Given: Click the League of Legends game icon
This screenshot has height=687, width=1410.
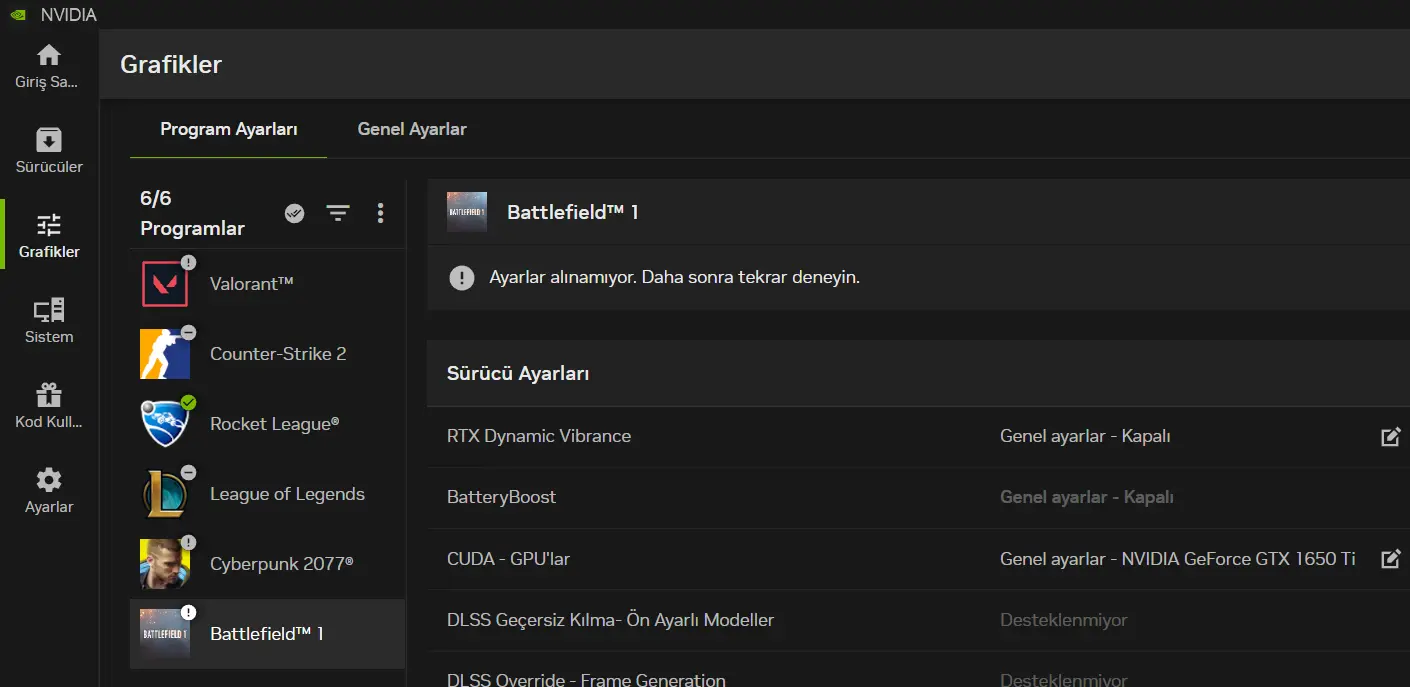Looking at the screenshot, I should (165, 494).
